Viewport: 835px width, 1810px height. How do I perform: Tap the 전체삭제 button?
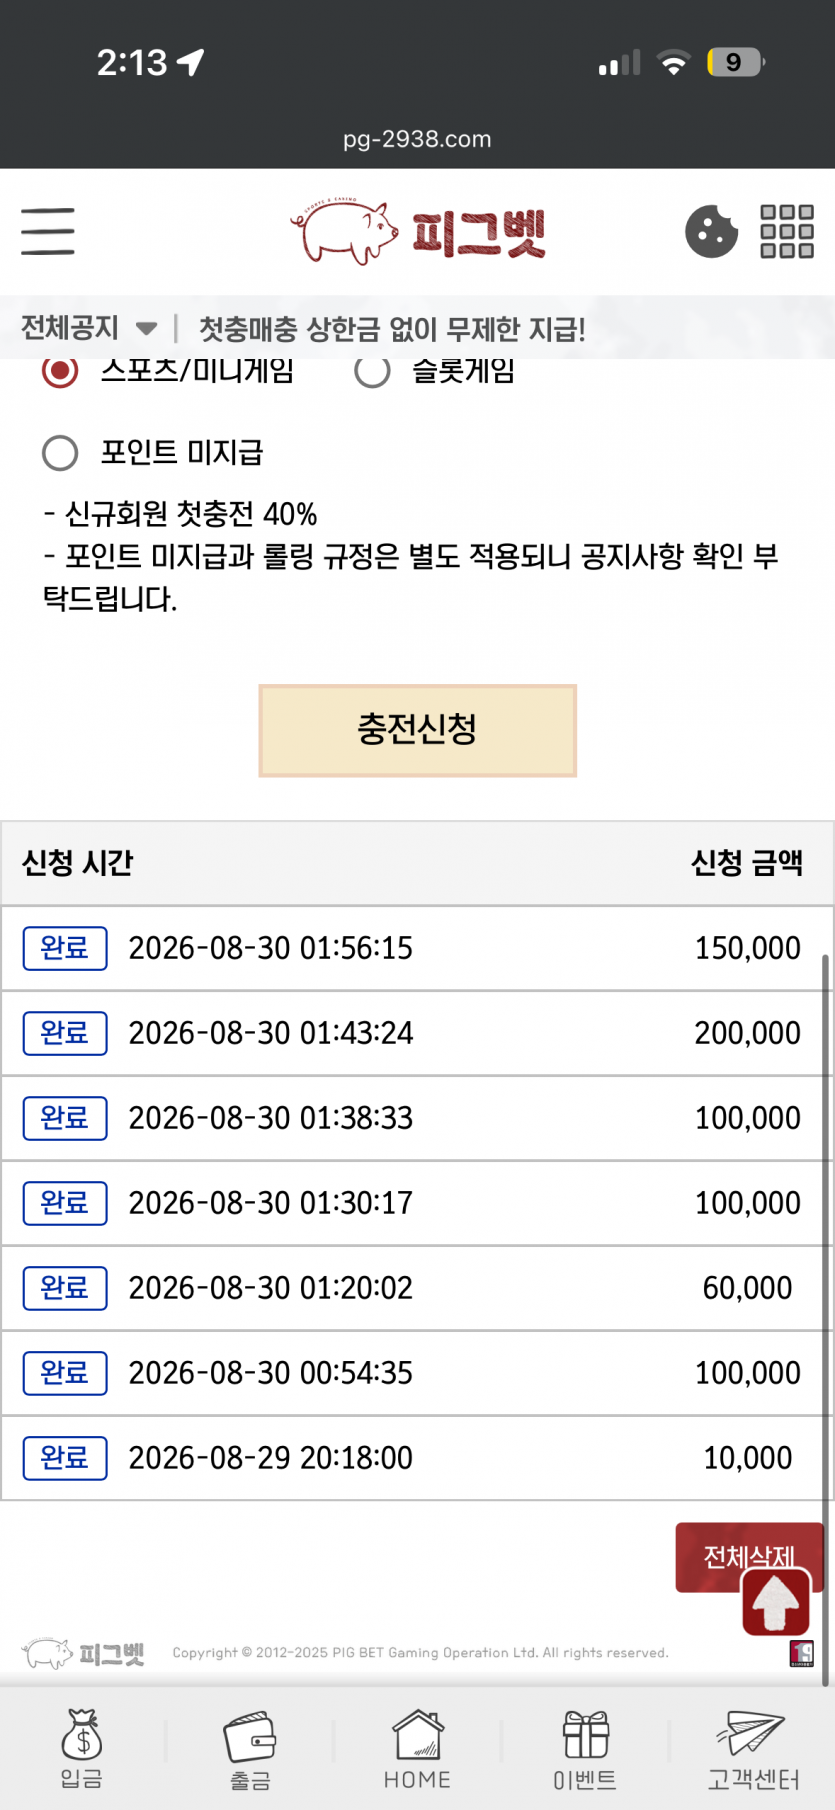[749, 1557]
